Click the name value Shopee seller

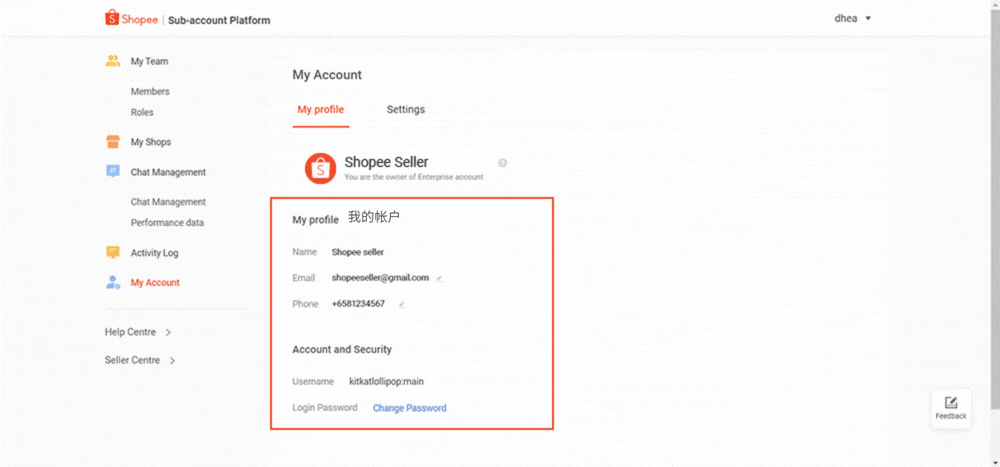[x=358, y=252]
